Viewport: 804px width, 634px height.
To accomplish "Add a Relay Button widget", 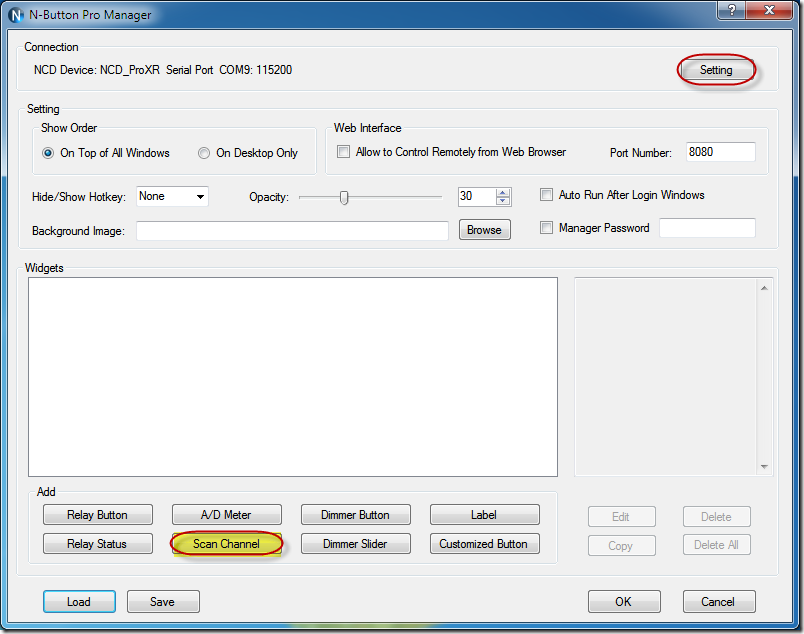I will click(x=97, y=514).
